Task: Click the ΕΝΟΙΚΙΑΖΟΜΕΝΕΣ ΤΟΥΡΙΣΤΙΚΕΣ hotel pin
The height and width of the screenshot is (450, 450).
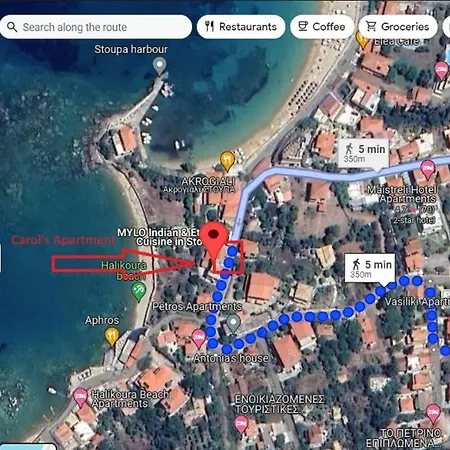Action: [x=241, y=425]
